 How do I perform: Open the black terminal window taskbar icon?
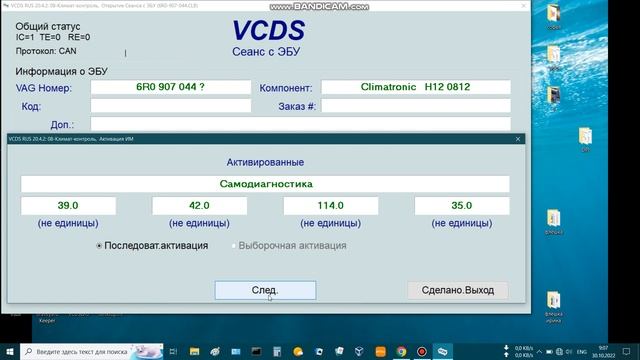[x=256, y=351]
